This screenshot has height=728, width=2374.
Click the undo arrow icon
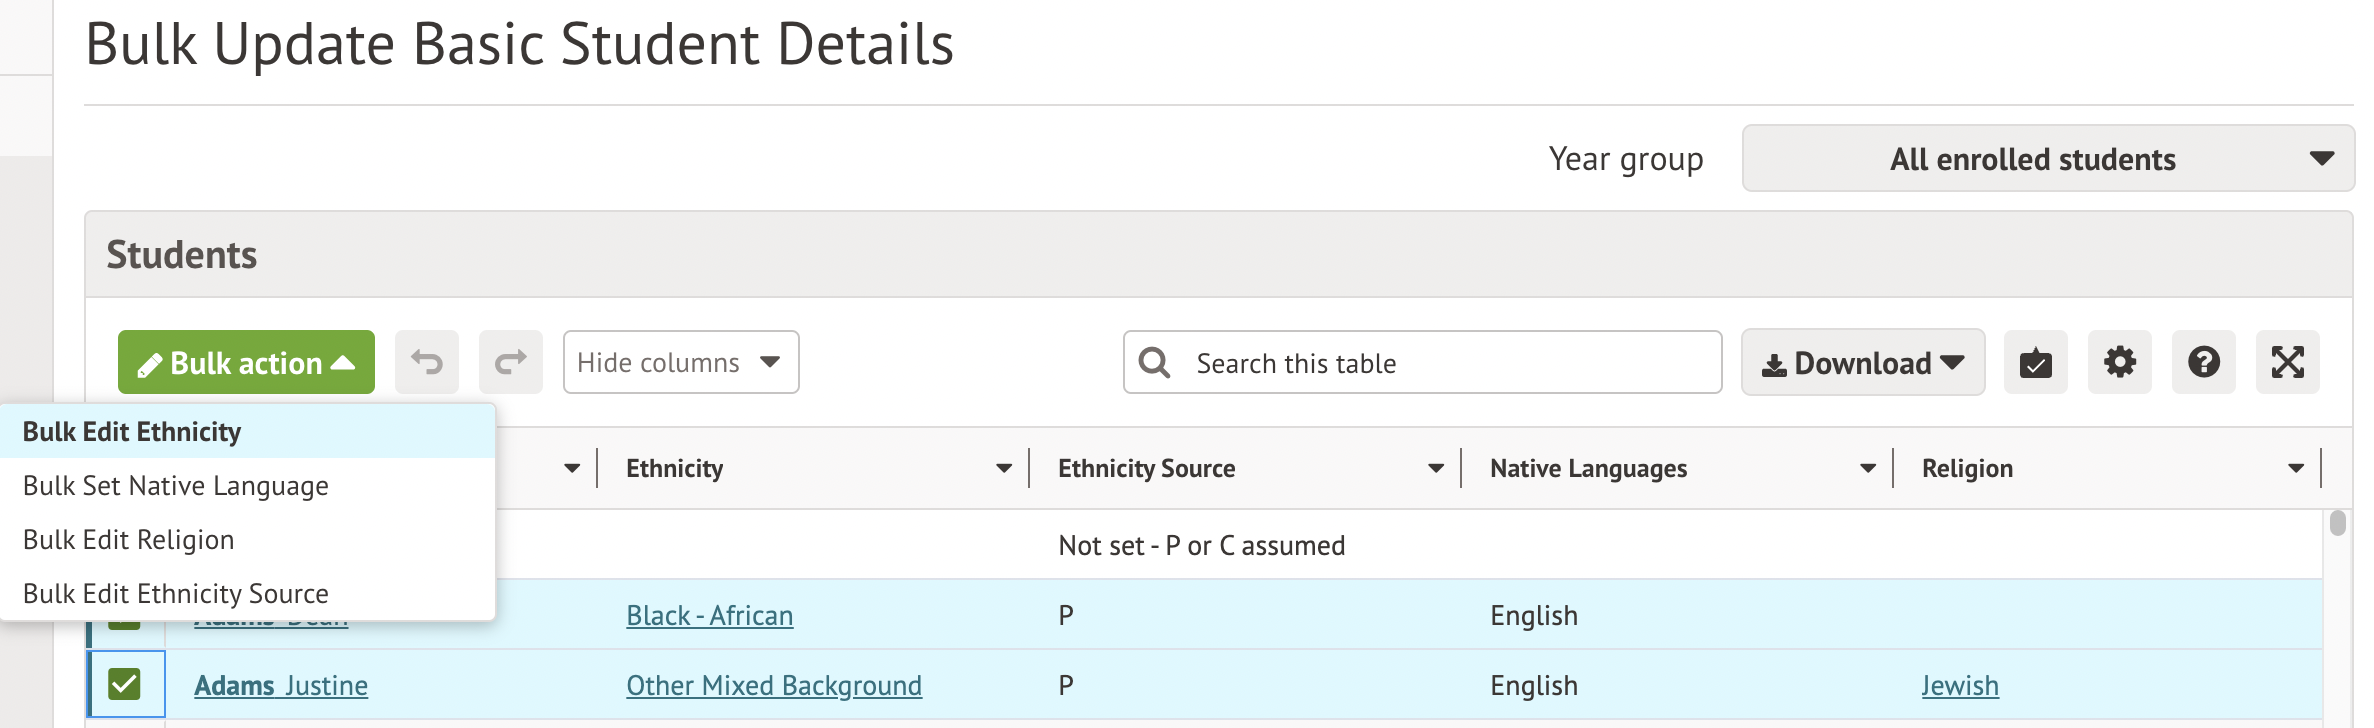pos(427,362)
